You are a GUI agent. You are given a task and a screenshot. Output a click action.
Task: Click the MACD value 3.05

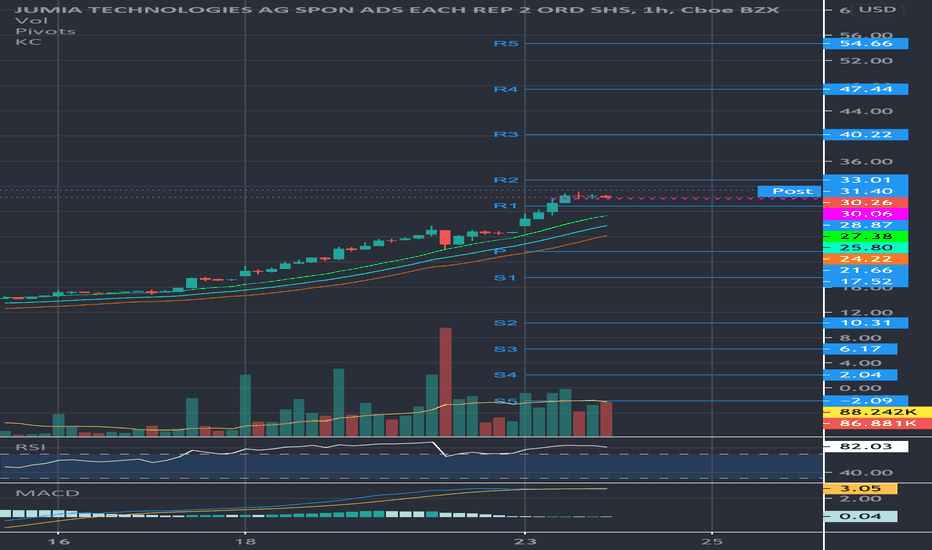coord(860,488)
